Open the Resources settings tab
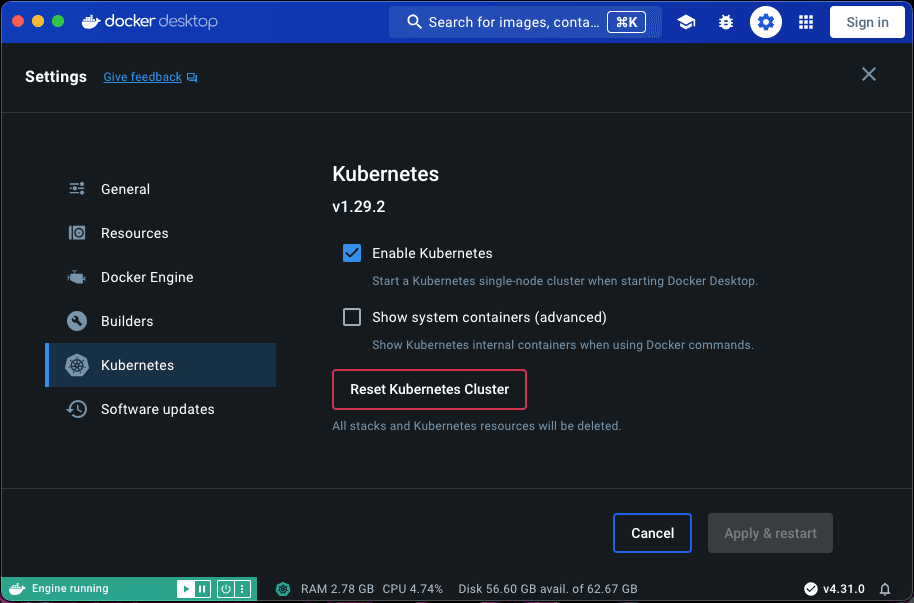Image resolution: width=914 pixels, height=603 pixels. (x=160, y=233)
